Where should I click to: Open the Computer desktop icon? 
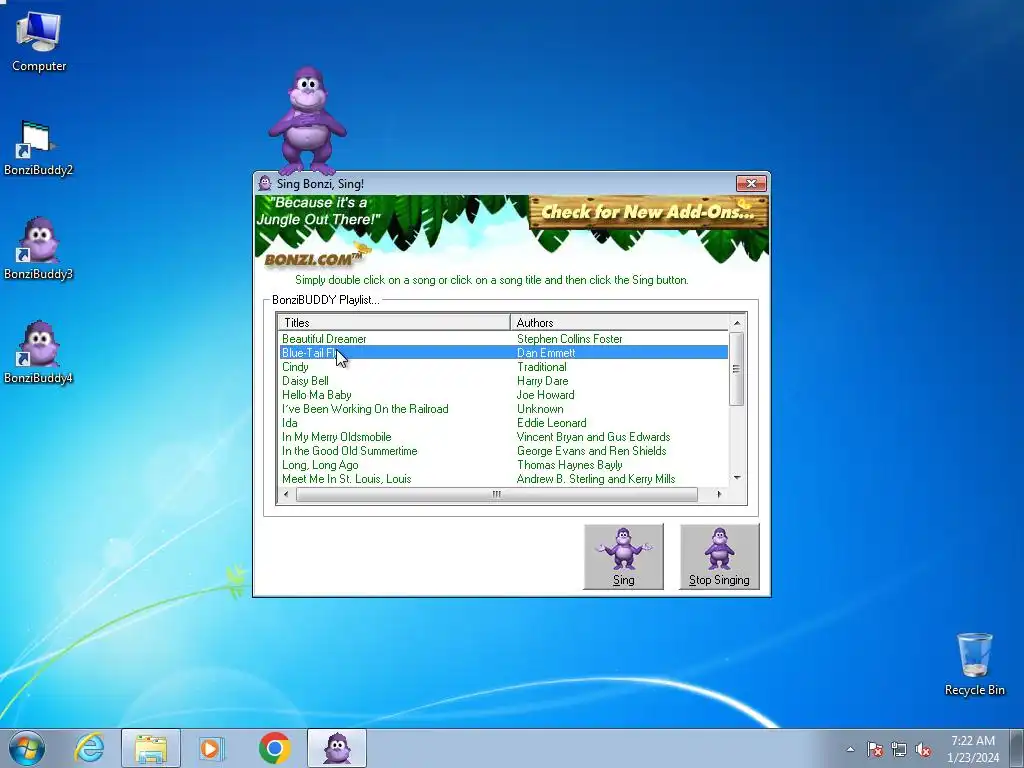(39, 42)
